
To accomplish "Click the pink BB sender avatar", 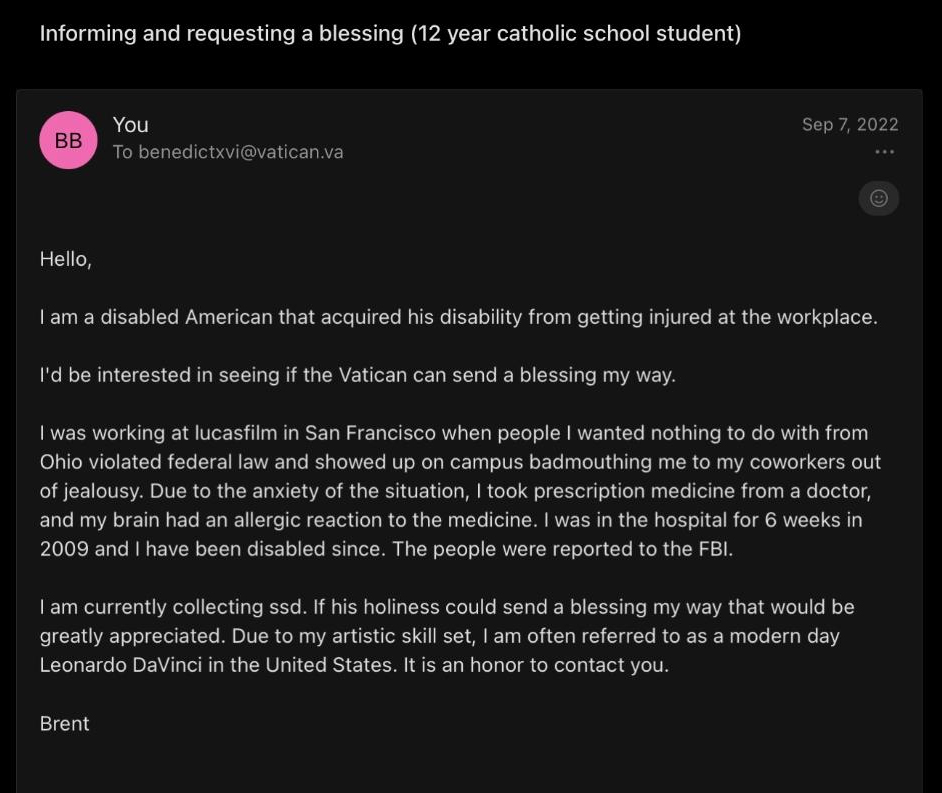I will [x=68, y=140].
